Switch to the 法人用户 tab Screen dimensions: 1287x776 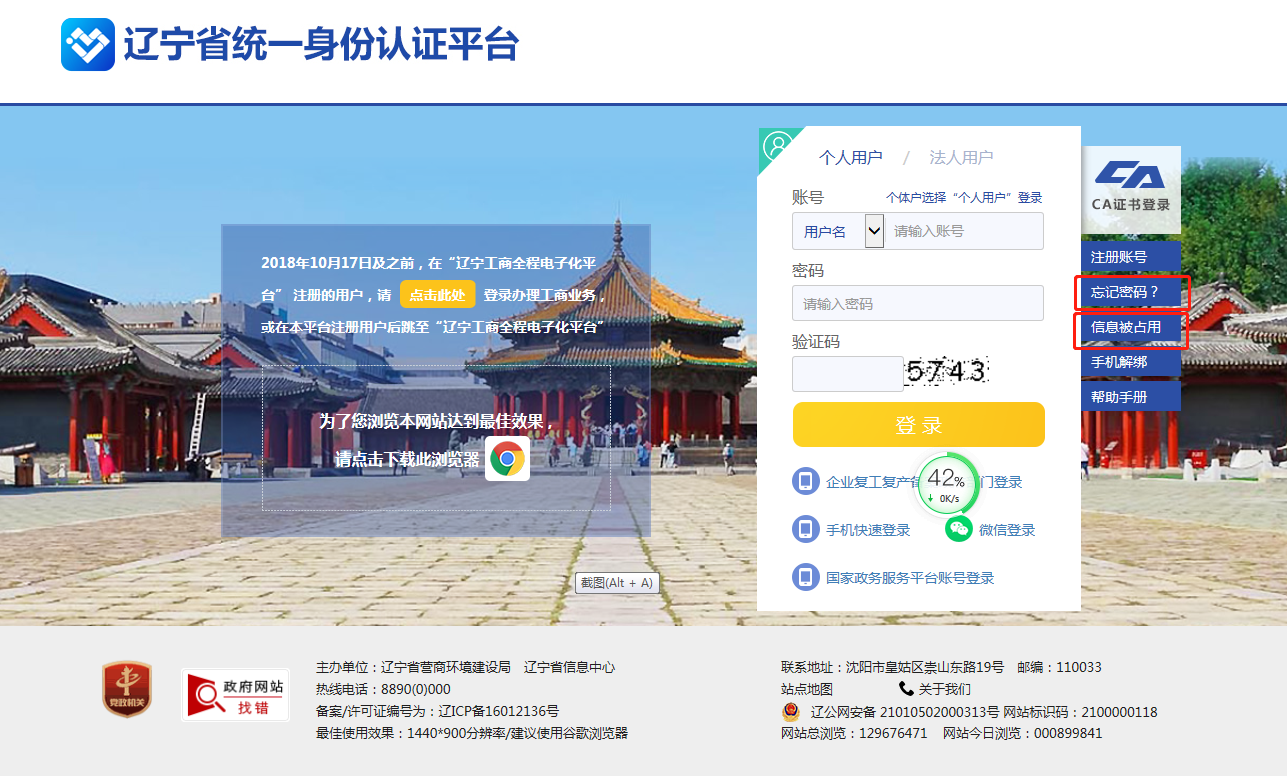(x=960, y=157)
